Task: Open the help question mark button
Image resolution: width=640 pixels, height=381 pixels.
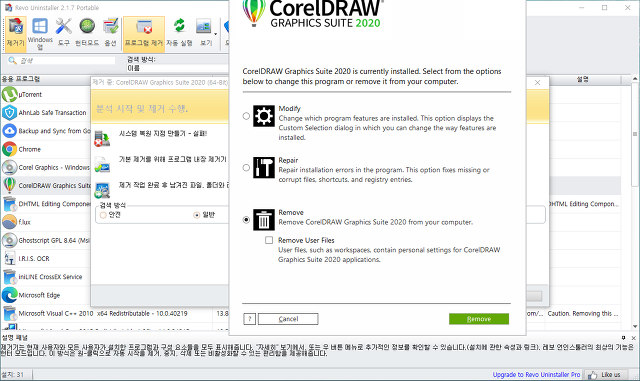Action: (249, 319)
